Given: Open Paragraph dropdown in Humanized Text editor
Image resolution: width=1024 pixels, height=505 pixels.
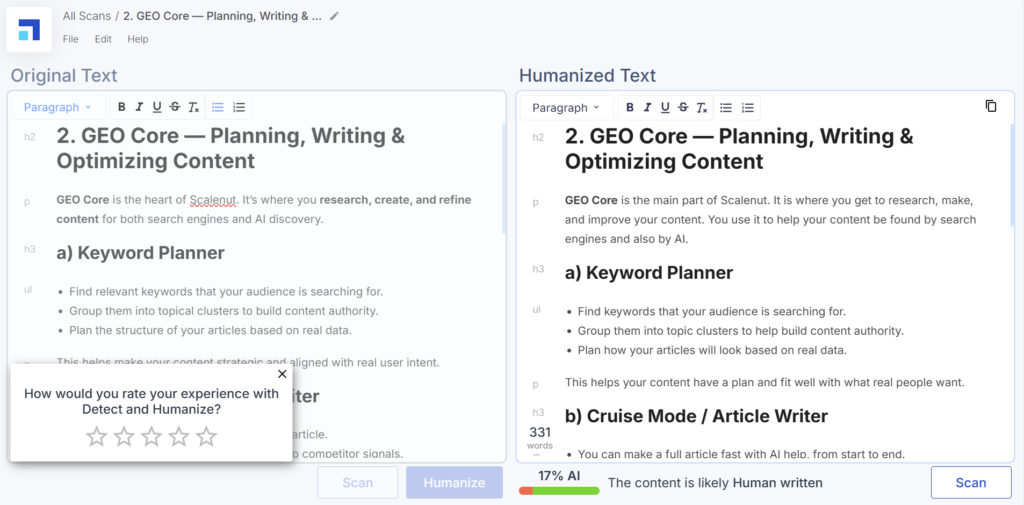Looking at the screenshot, I should [566, 107].
